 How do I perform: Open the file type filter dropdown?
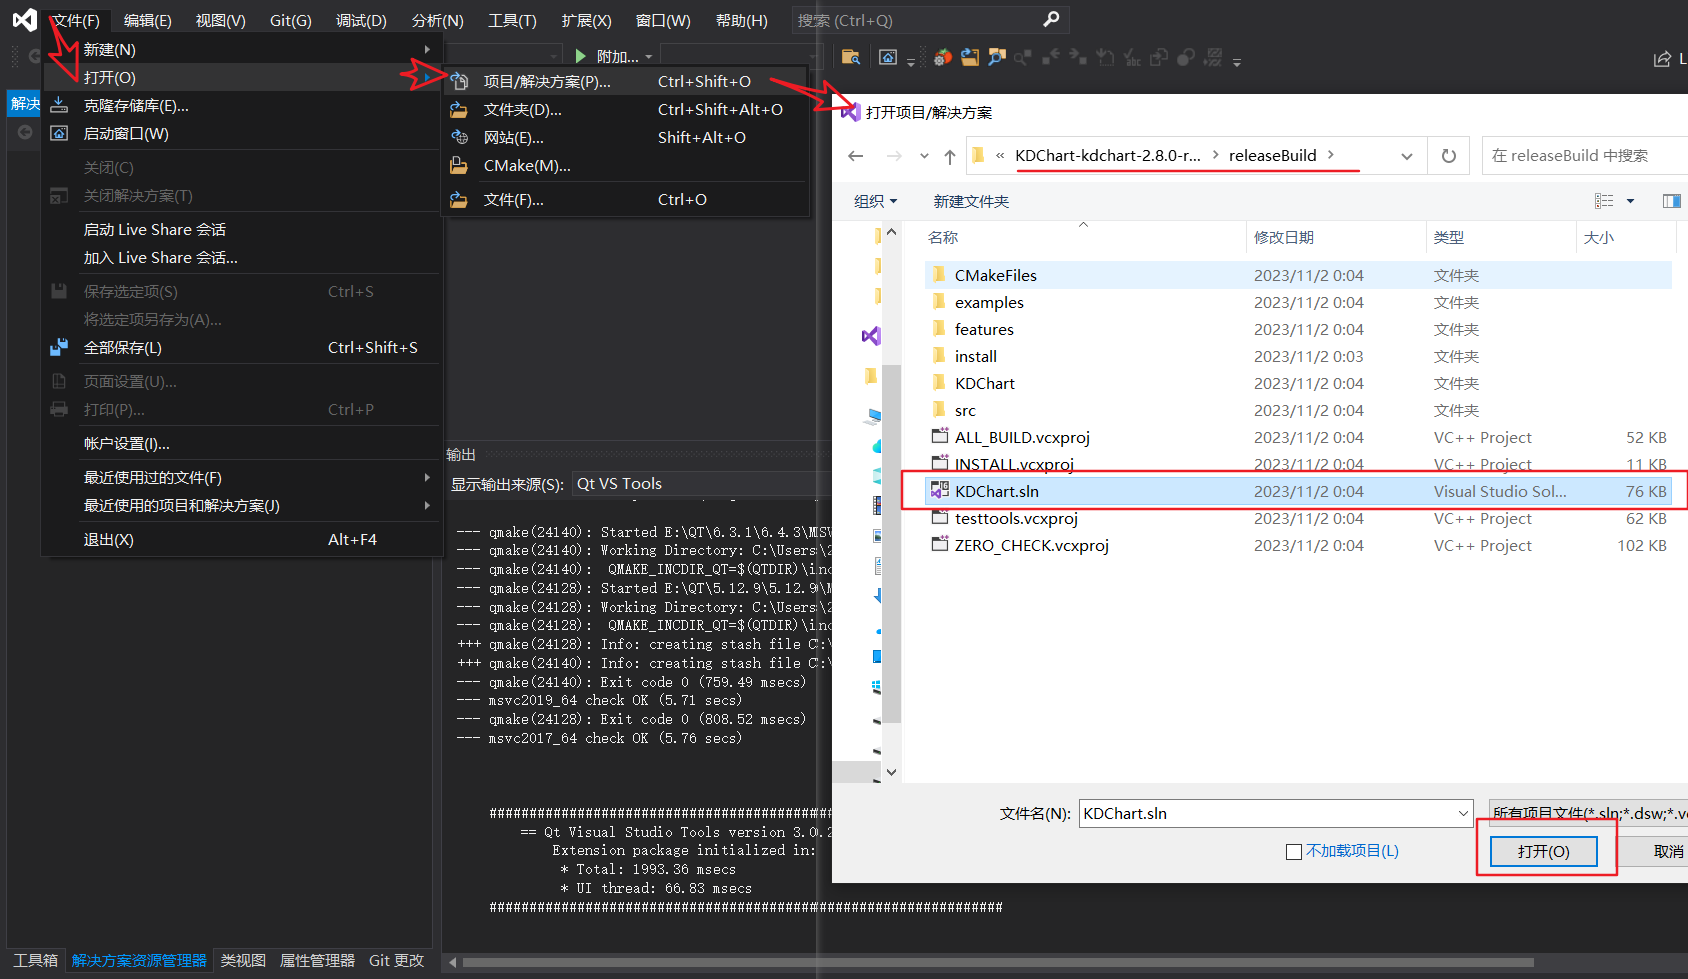[x=1588, y=814]
